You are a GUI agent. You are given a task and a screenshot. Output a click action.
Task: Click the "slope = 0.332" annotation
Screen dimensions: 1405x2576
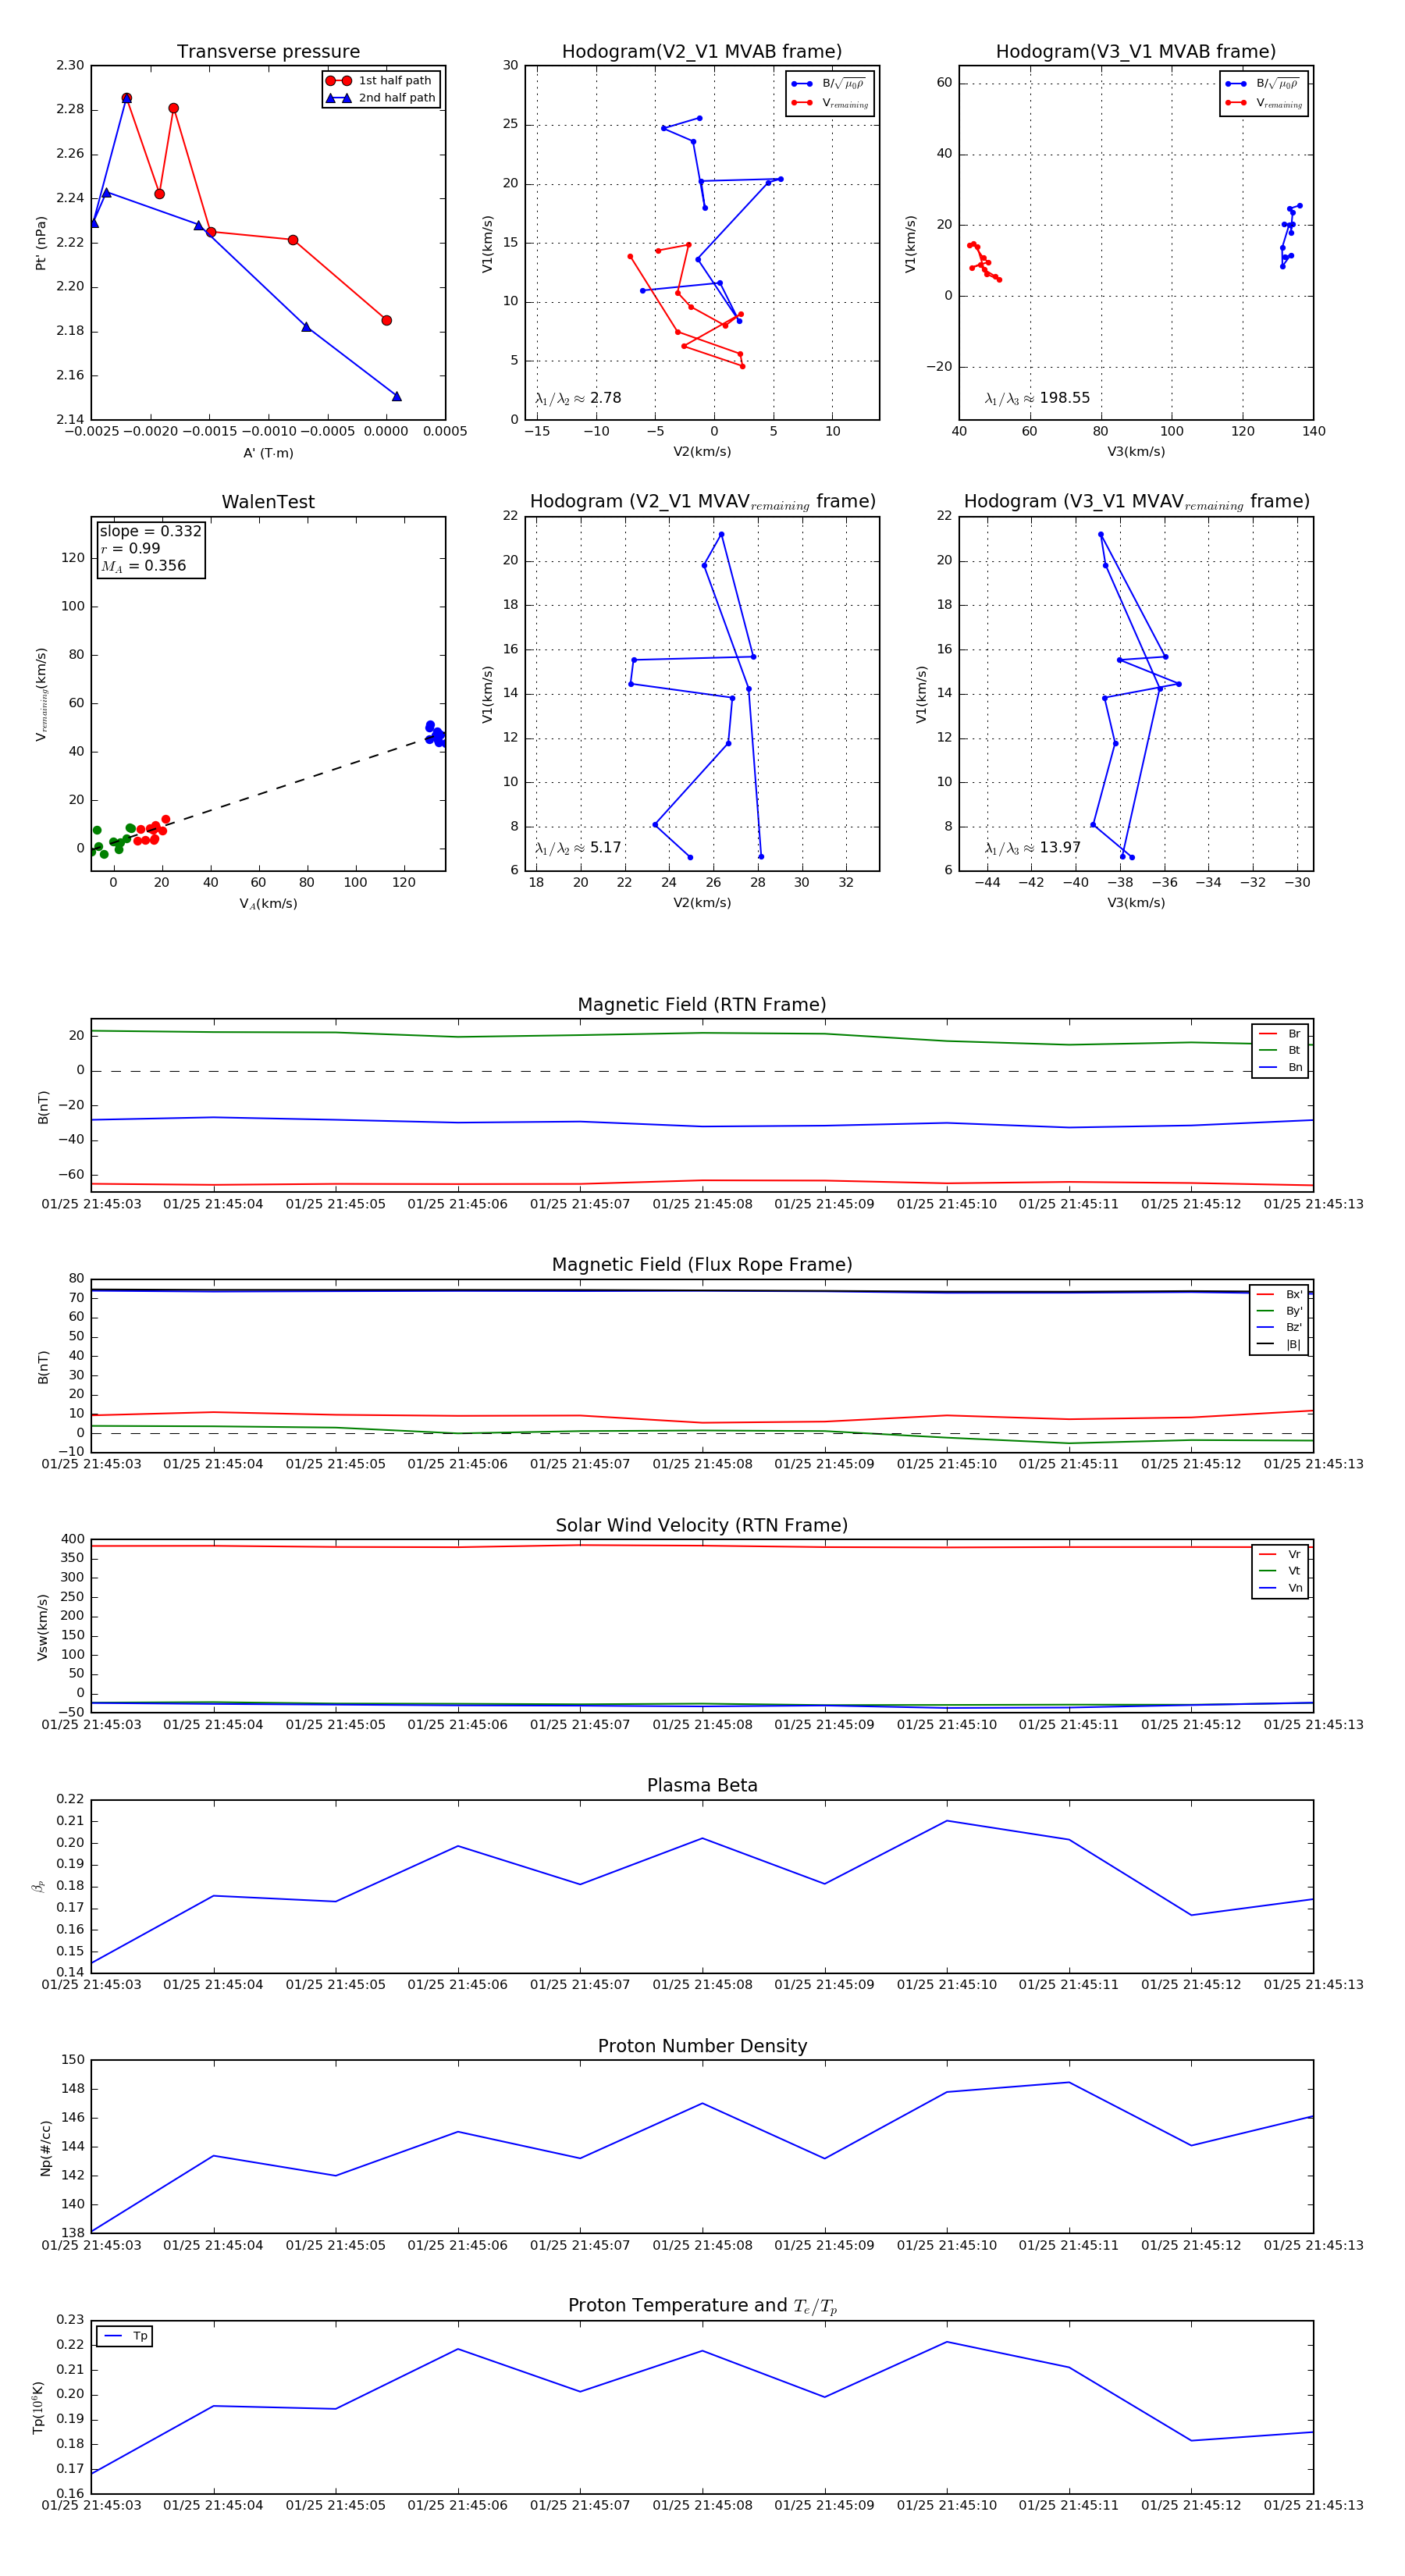click(x=150, y=532)
